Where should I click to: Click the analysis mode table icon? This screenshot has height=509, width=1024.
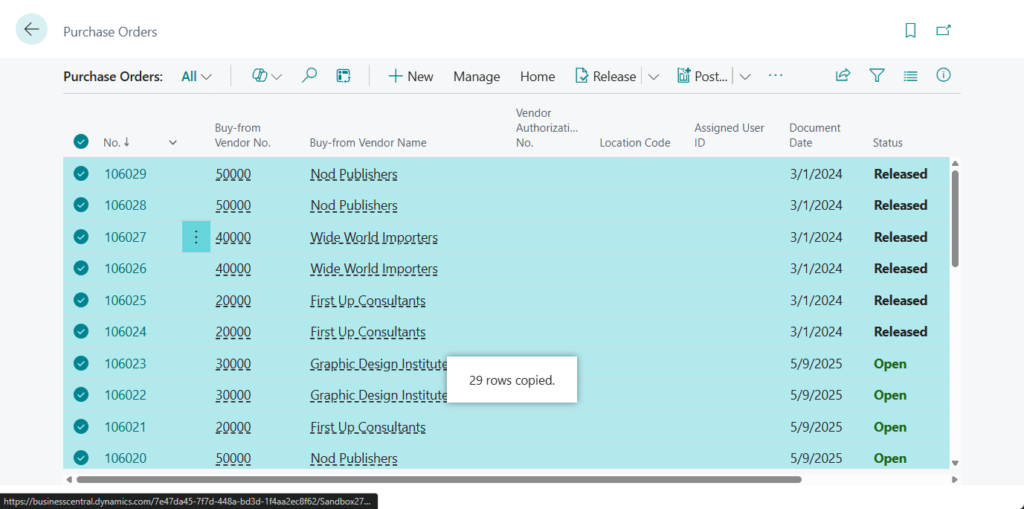(x=343, y=76)
